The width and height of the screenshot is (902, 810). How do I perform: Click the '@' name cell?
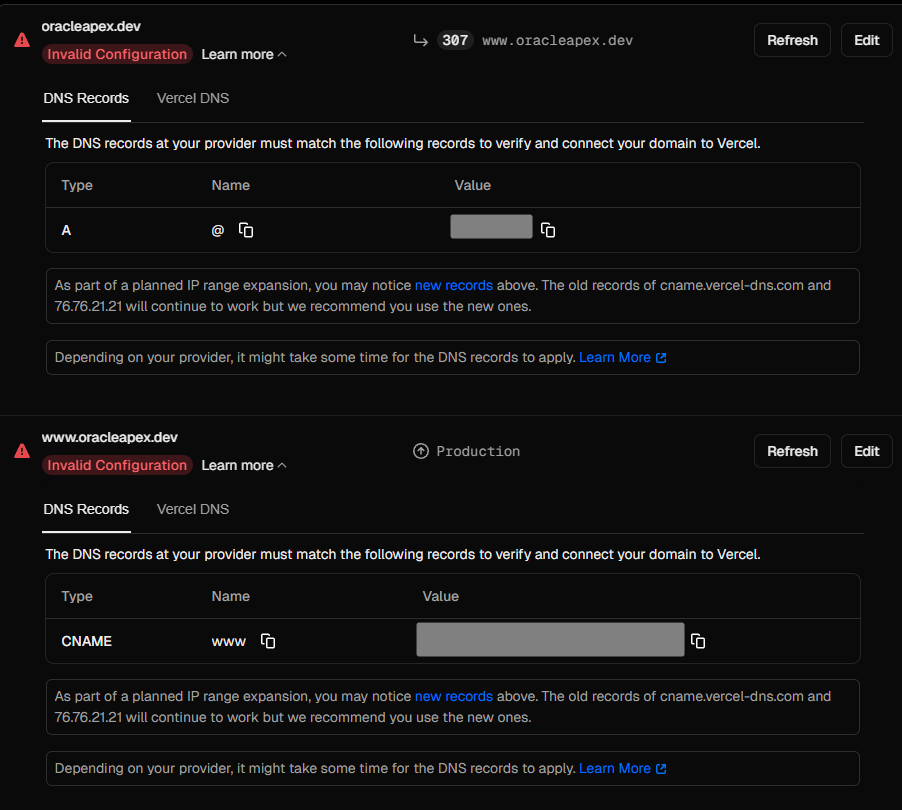(217, 231)
